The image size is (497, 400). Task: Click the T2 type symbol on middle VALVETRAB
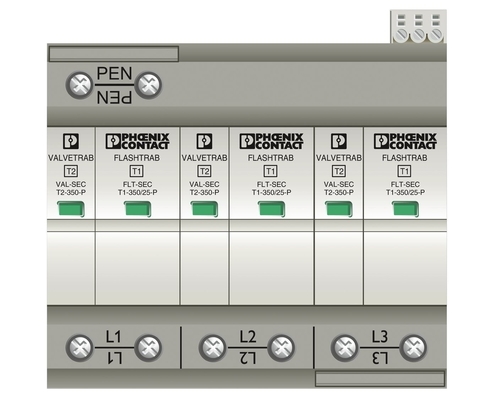click(x=204, y=171)
